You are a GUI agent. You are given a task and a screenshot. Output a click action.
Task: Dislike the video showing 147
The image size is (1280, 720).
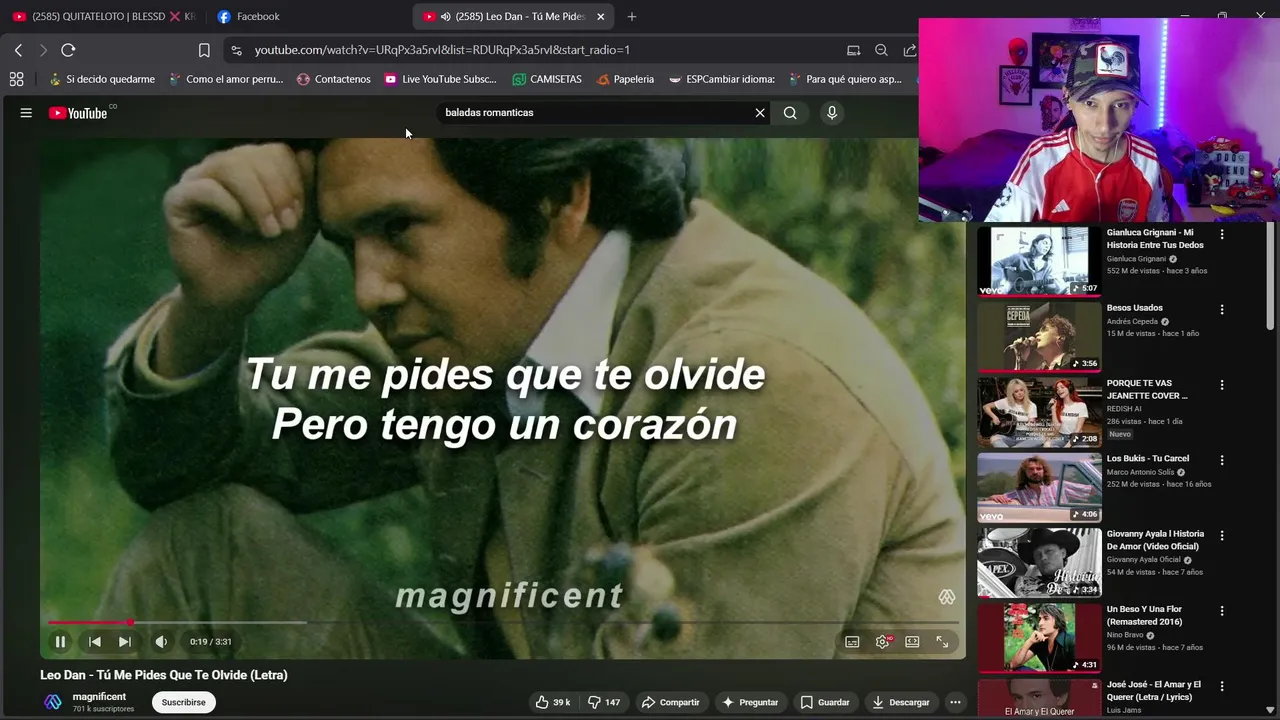pyautogui.click(x=604, y=702)
